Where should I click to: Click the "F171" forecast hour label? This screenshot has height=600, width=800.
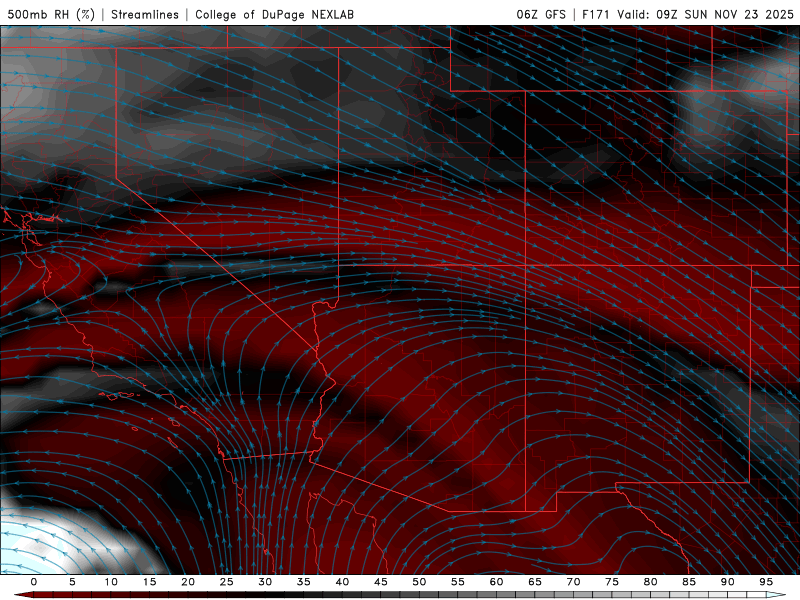point(596,14)
